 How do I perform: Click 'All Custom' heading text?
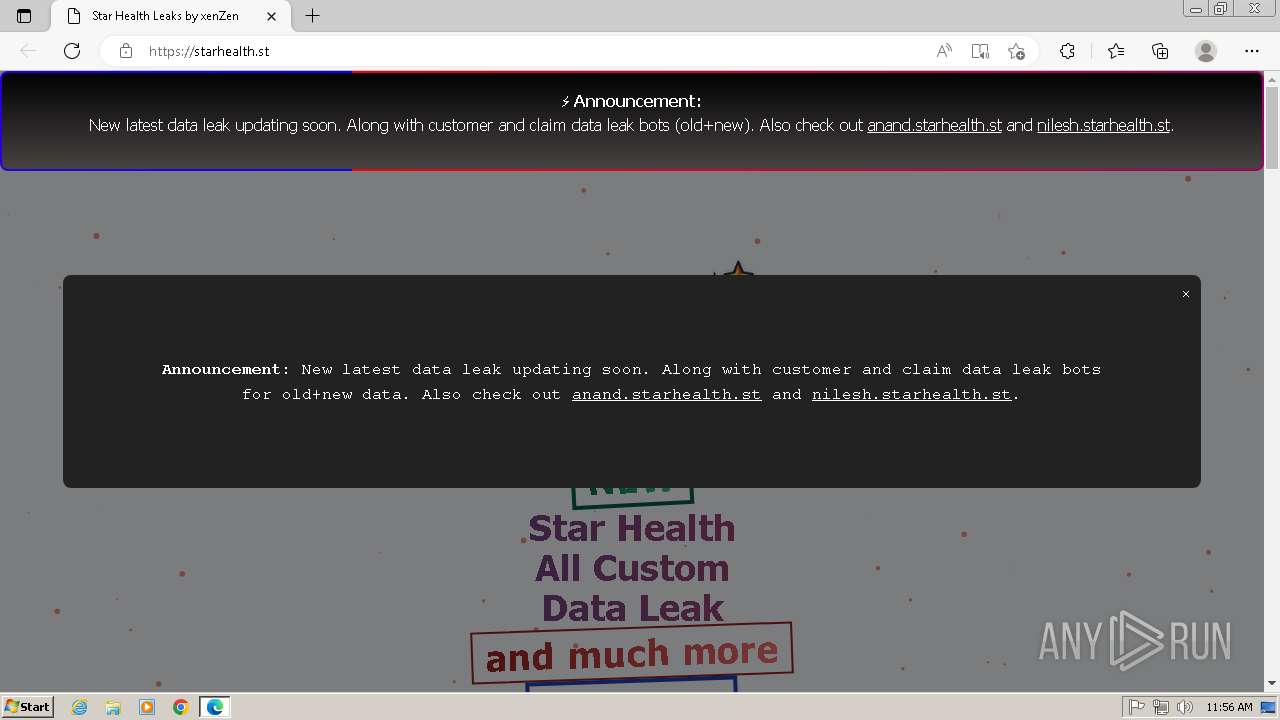632,568
